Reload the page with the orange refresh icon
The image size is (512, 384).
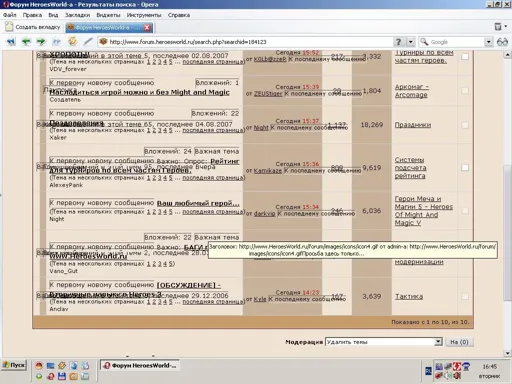[x=72, y=41]
